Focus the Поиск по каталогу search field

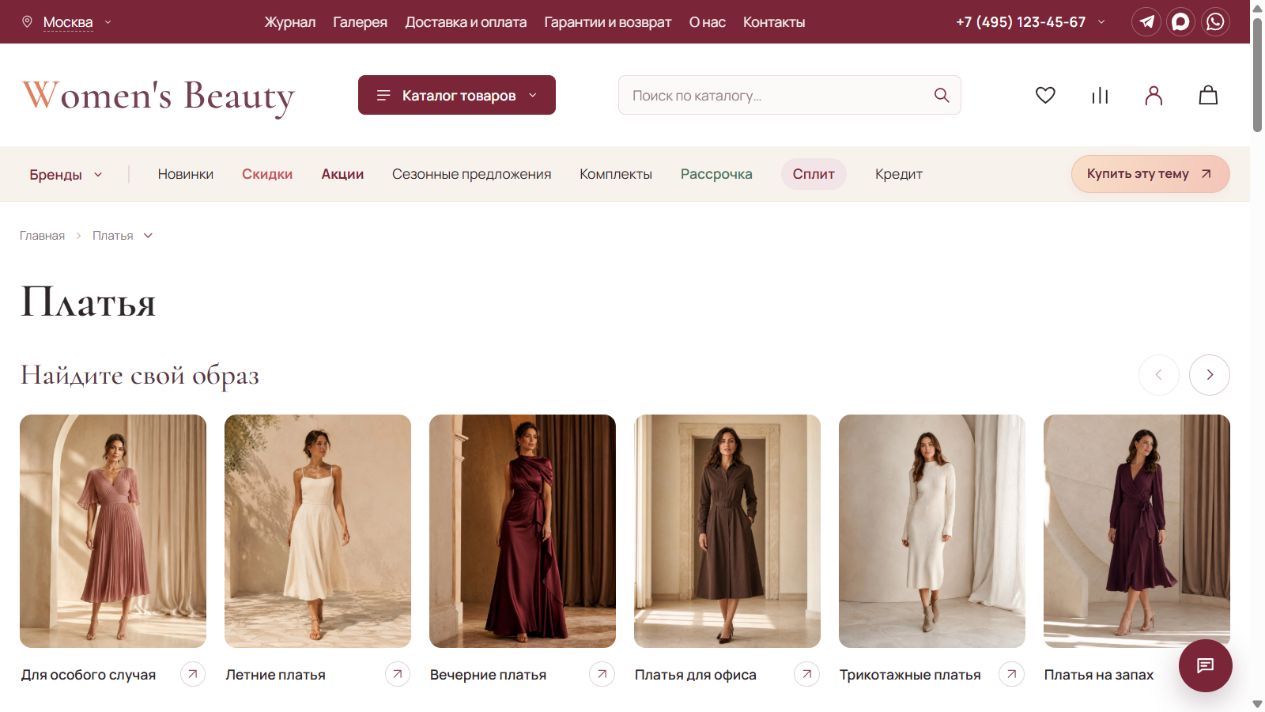point(789,95)
